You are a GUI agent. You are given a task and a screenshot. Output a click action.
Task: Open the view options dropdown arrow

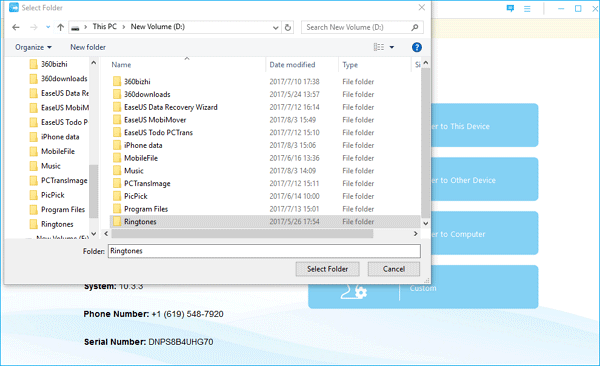point(392,47)
